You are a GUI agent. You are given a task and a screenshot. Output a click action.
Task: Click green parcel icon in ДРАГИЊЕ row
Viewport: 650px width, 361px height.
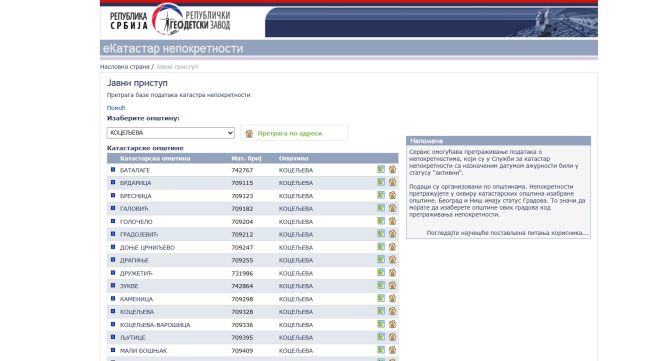click(x=381, y=259)
